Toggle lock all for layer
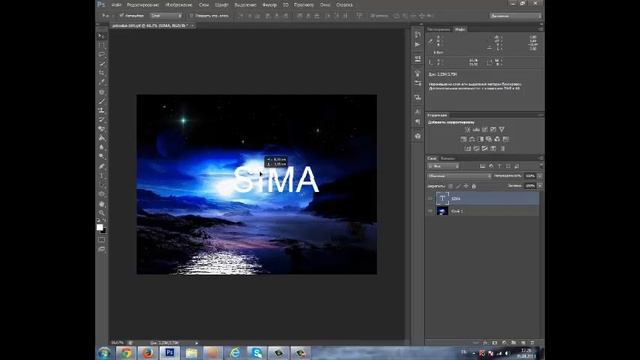The width and height of the screenshot is (640, 360). pos(474,186)
